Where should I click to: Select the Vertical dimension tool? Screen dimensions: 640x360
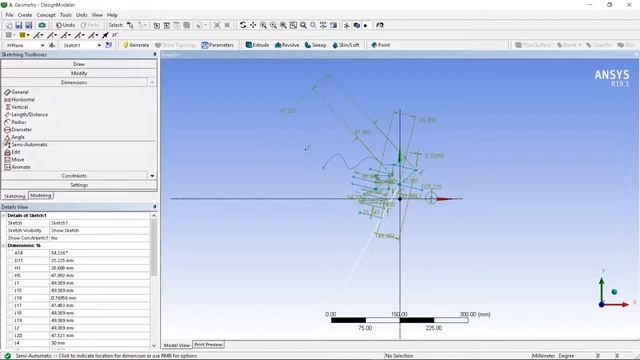click(x=16, y=107)
